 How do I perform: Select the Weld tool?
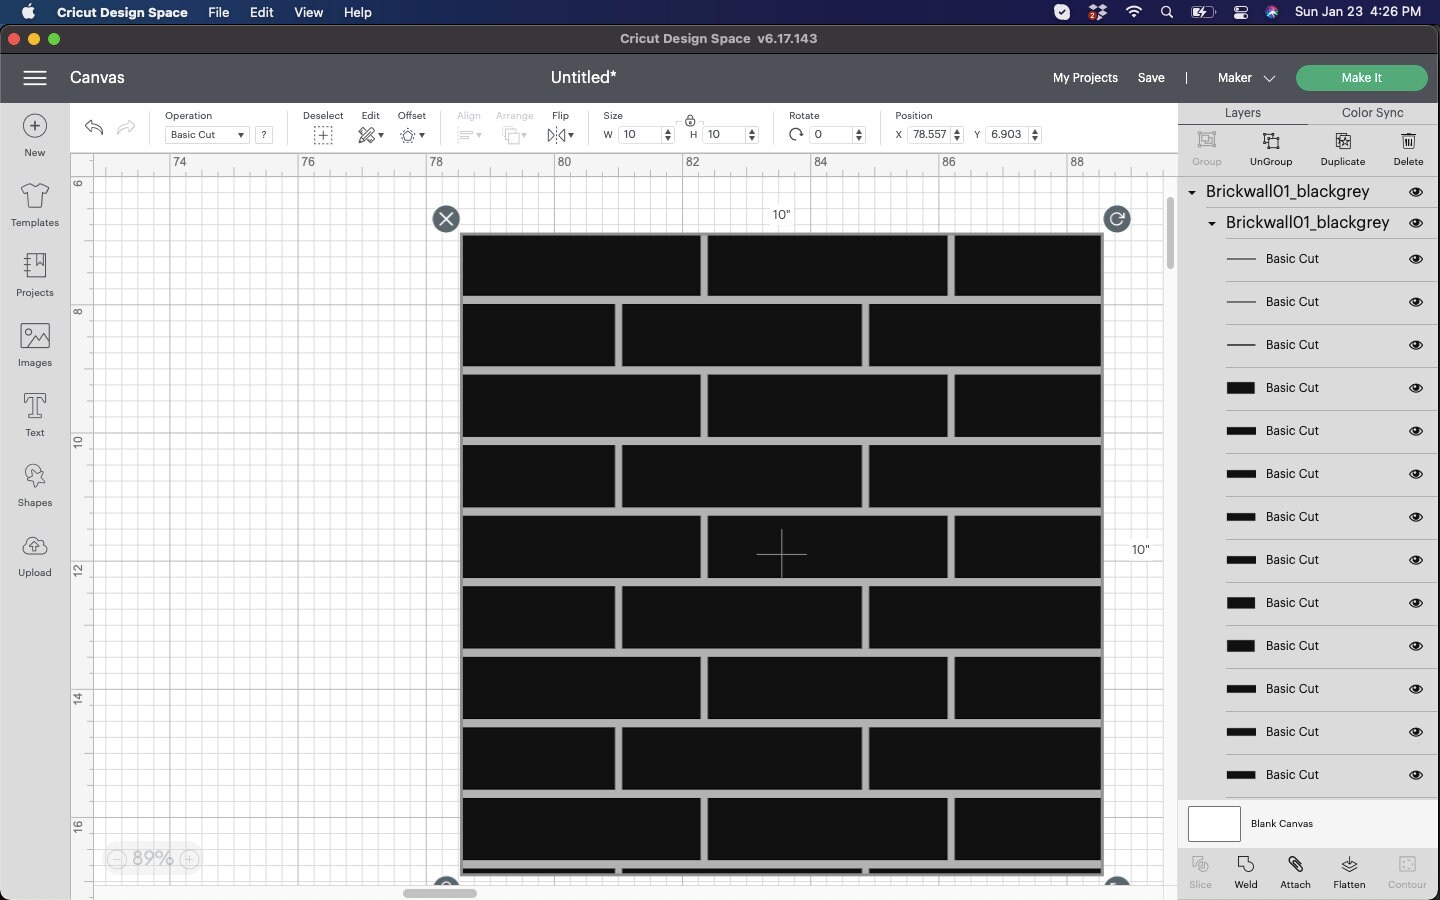(1245, 871)
